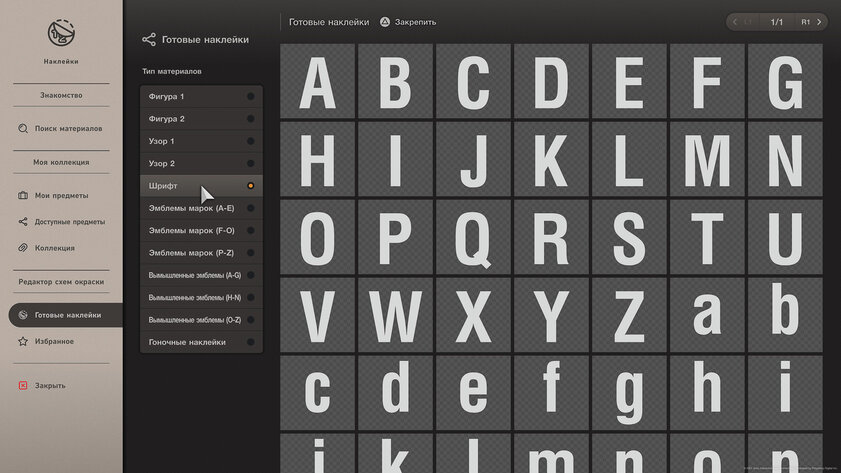Open Редактор схем окраски section

click(61, 282)
